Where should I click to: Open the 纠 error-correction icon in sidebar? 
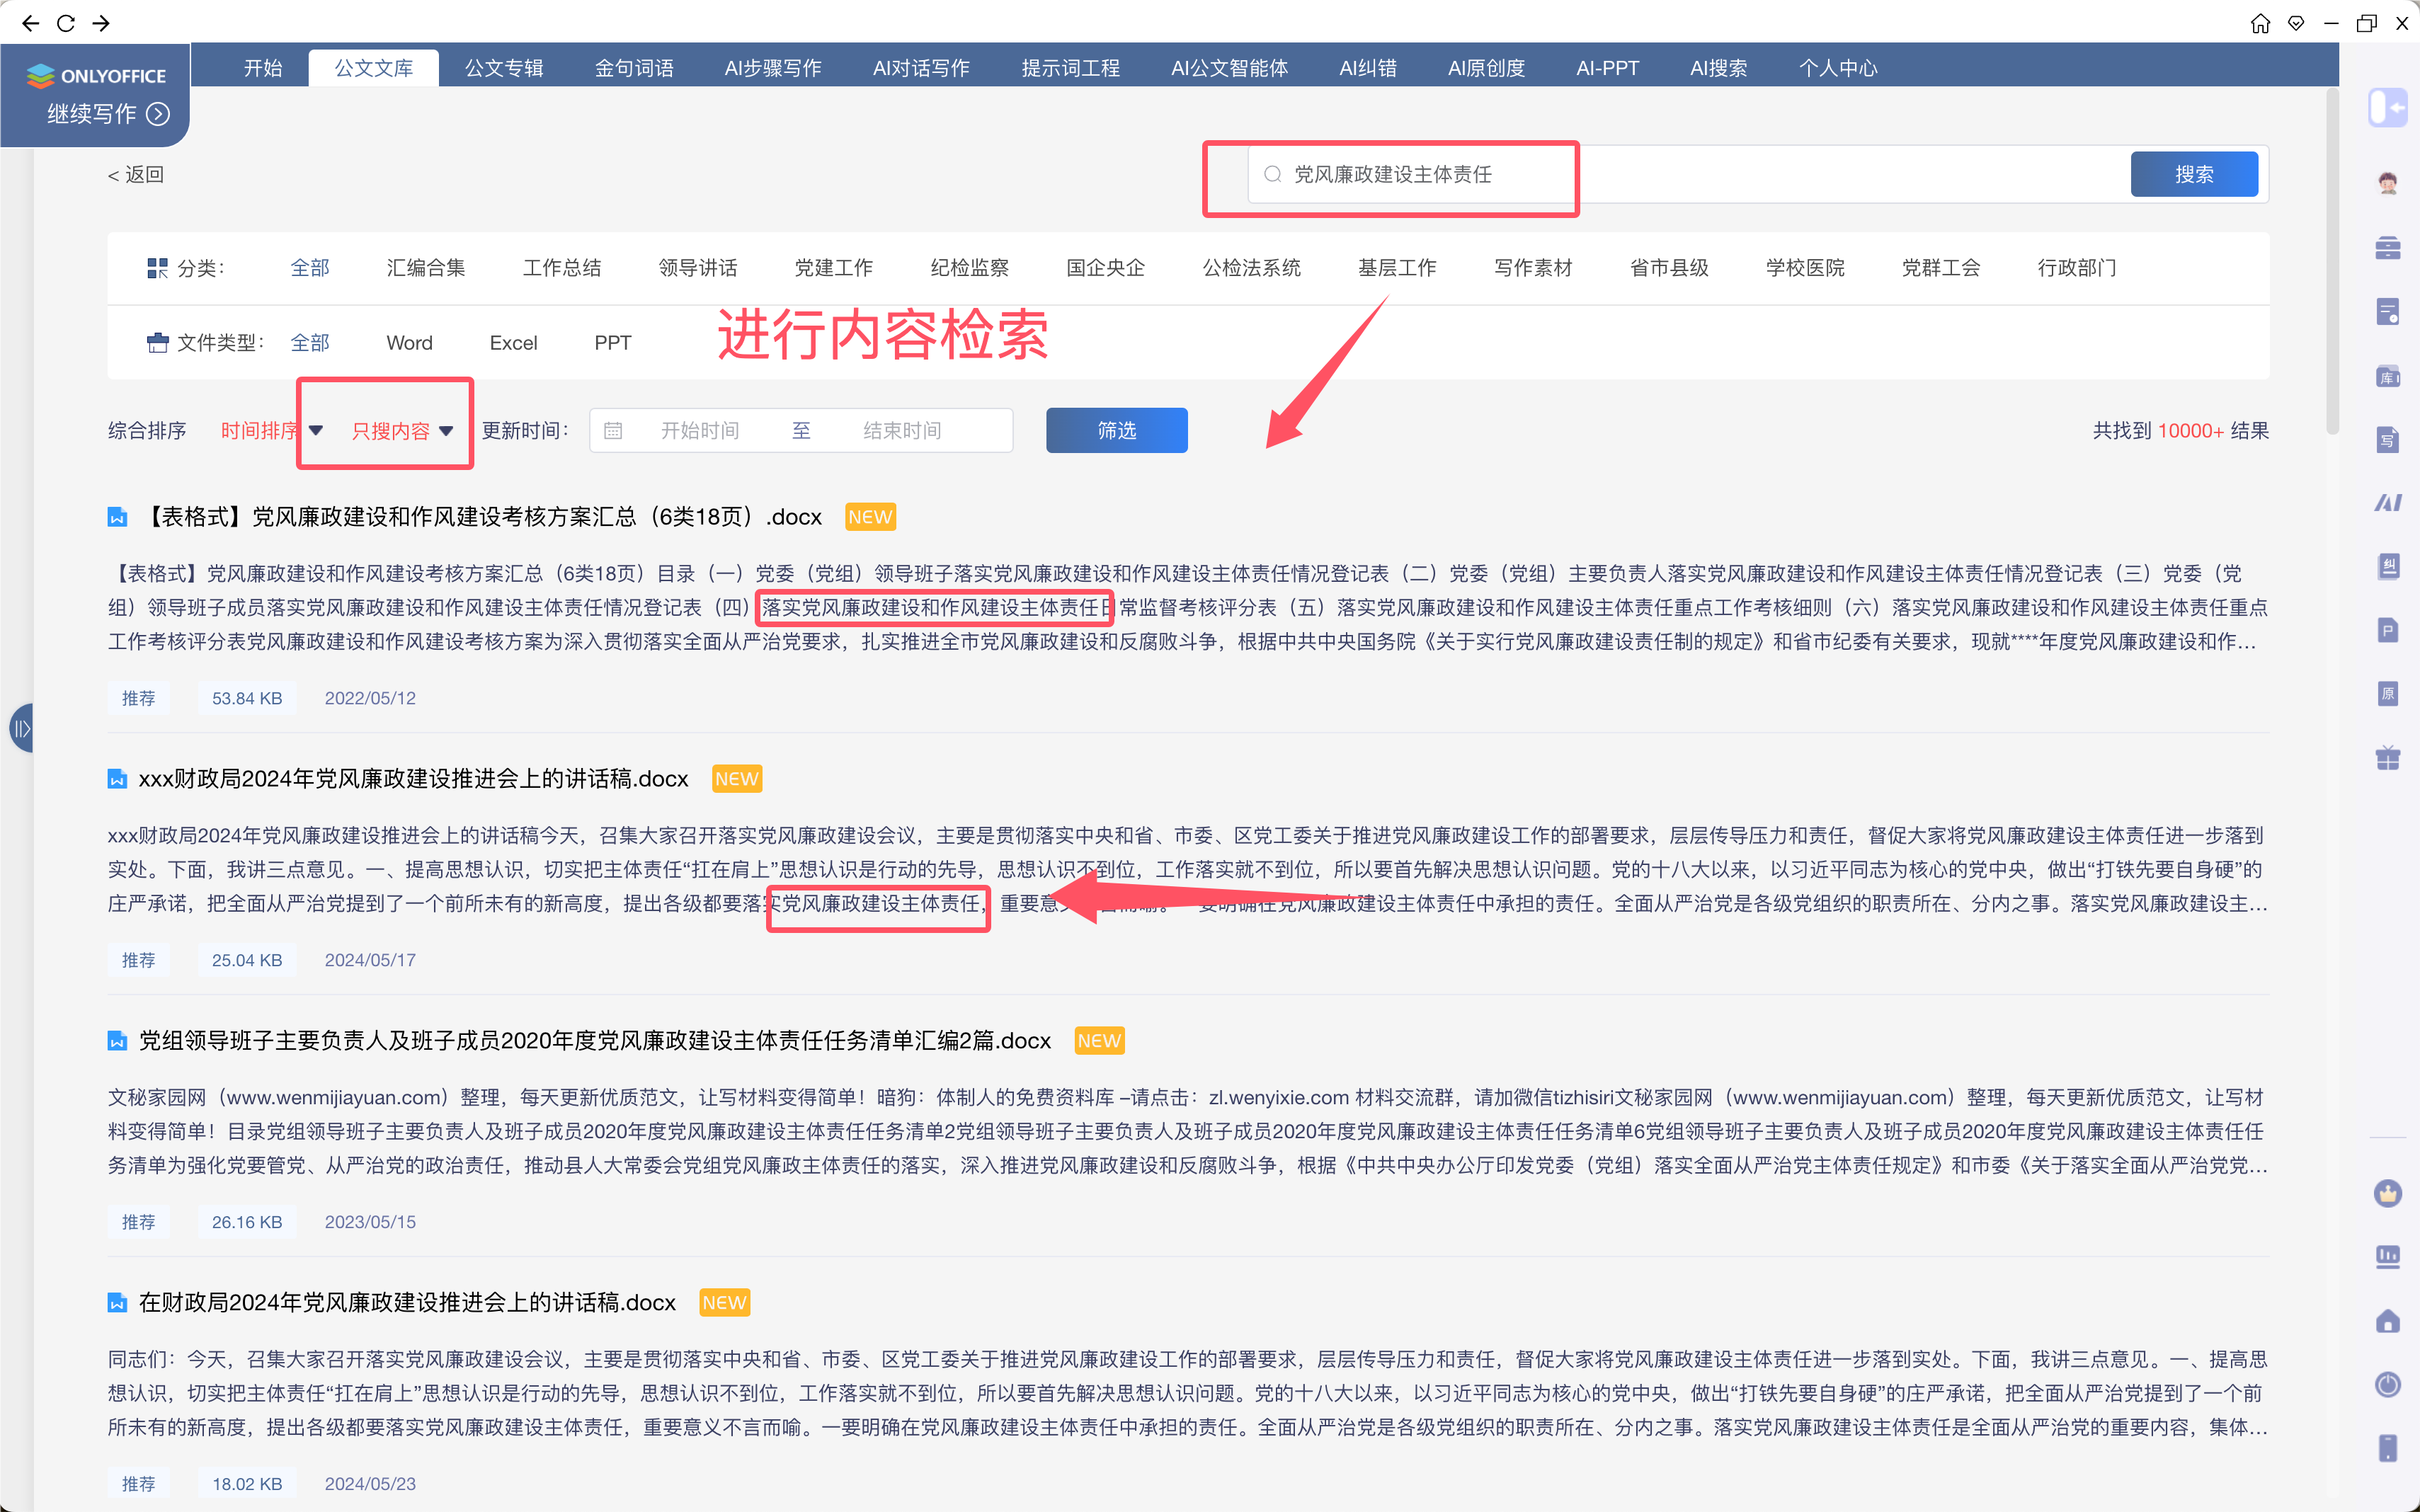2388,566
